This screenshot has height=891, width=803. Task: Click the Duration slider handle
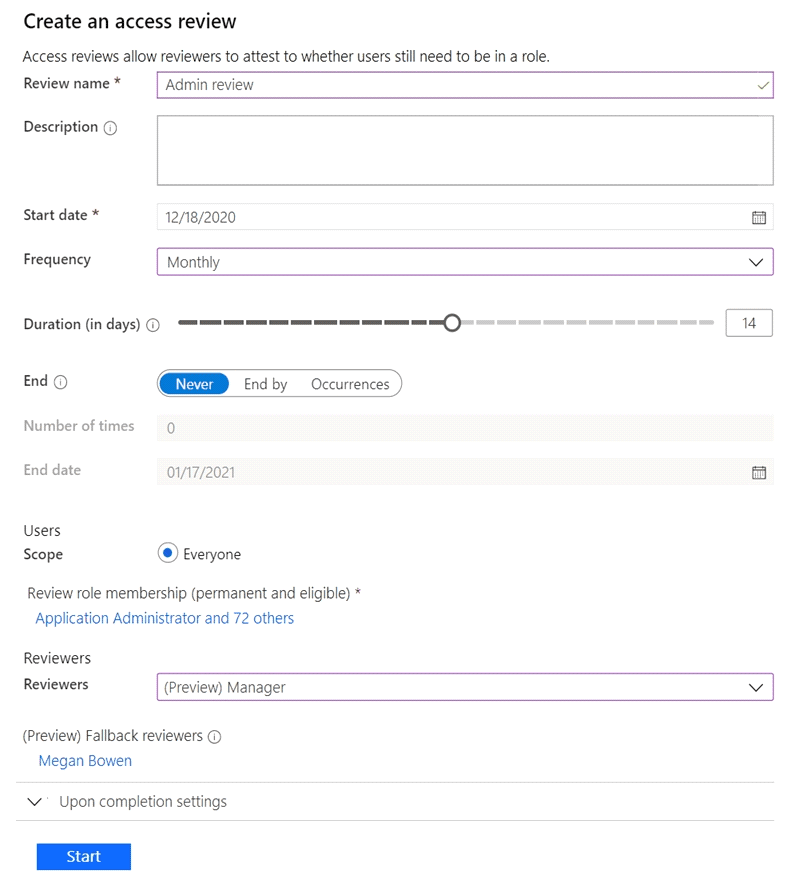452,323
